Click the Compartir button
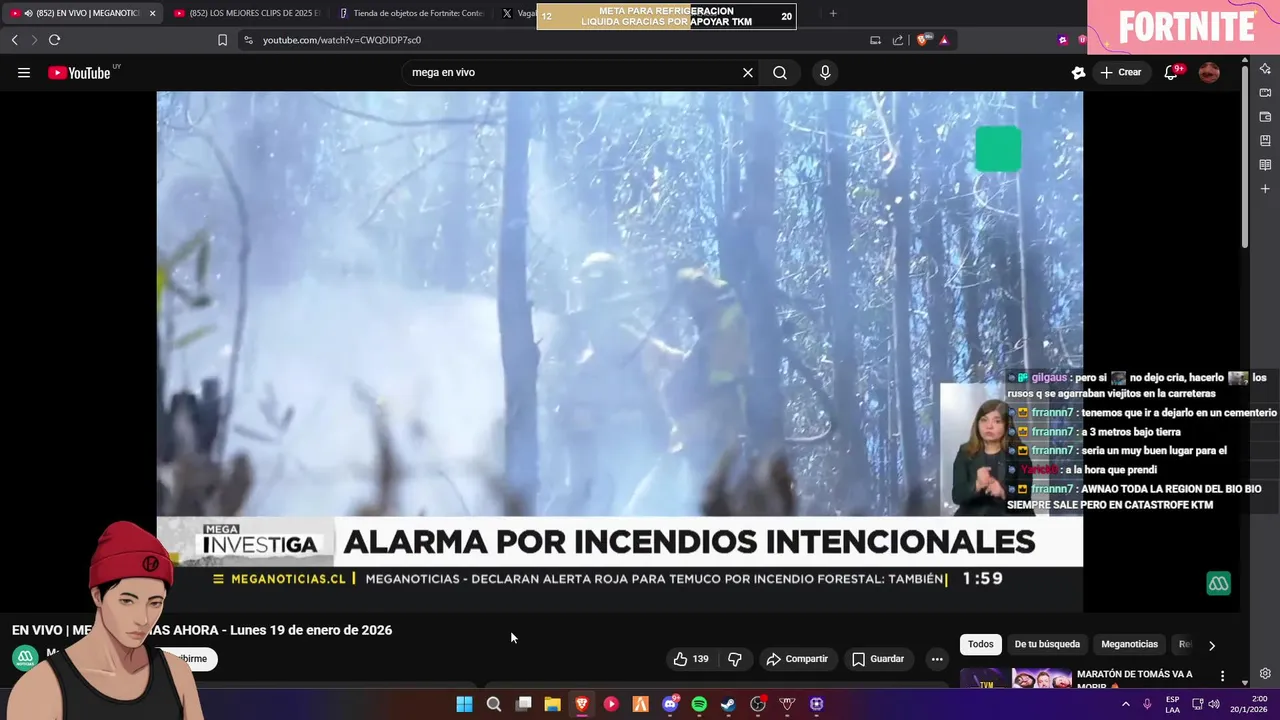This screenshot has width=1280, height=720. click(x=797, y=659)
